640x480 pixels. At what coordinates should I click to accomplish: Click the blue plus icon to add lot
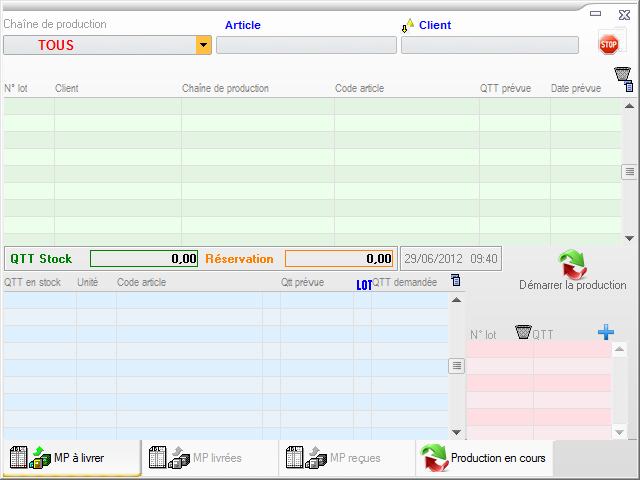(605, 332)
